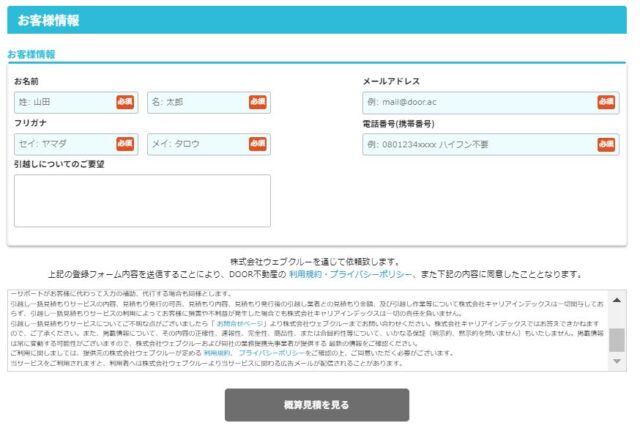Click the 必須 badge in the phone field
The image size is (640, 434).
[606, 144]
